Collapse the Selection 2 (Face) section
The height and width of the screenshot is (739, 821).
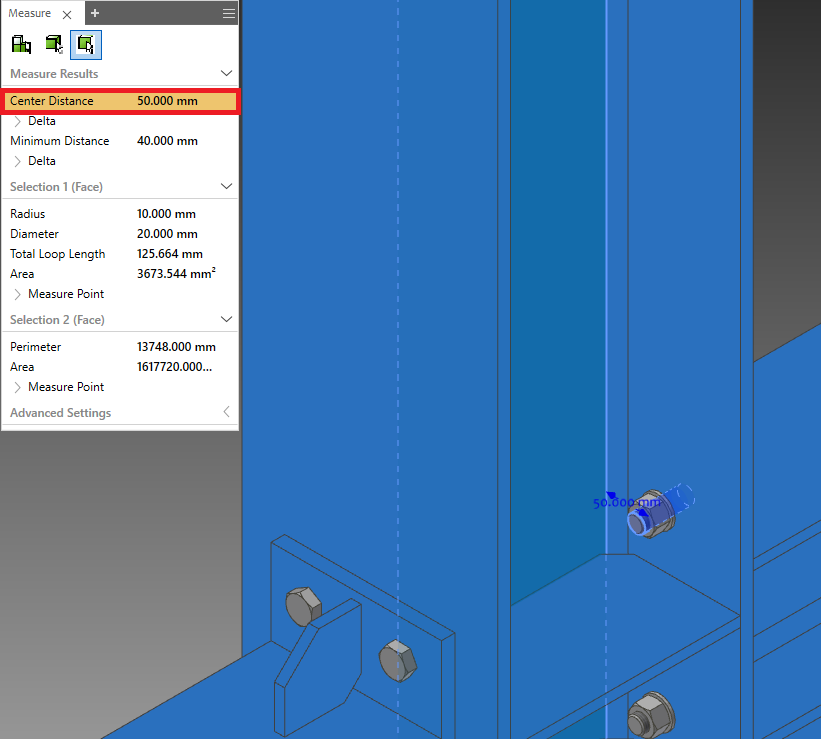coord(226,319)
